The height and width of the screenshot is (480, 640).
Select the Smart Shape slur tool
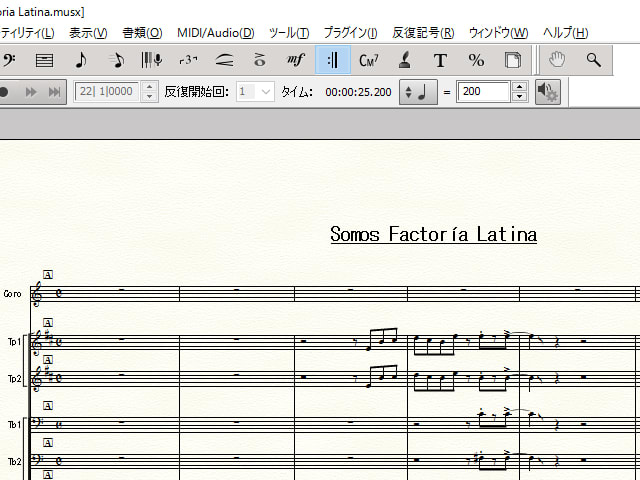(x=224, y=60)
